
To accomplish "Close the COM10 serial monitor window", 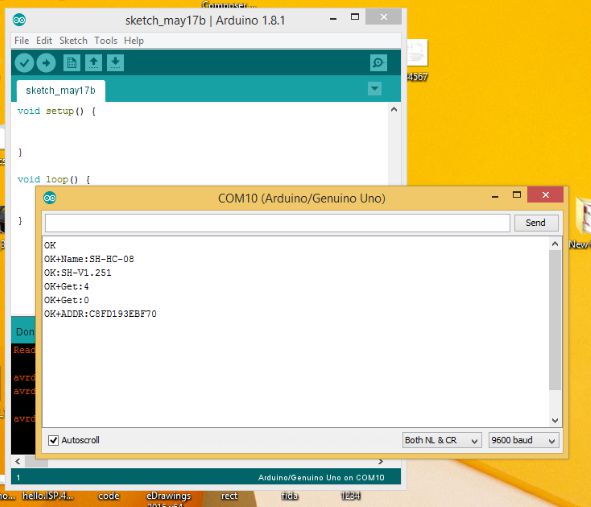I will tap(545, 195).
